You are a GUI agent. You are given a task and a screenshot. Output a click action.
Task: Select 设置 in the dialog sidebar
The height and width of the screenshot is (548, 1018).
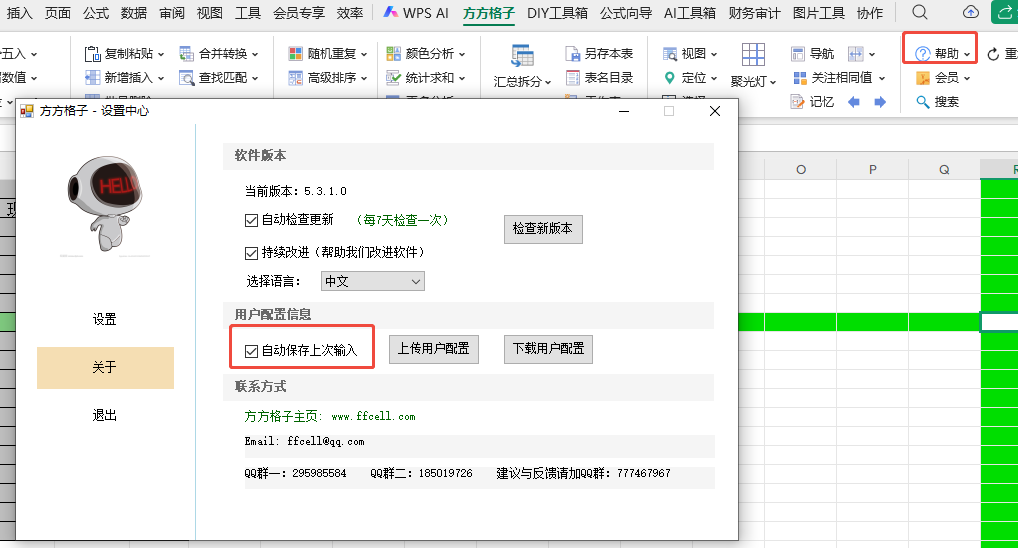tap(105, 320)
